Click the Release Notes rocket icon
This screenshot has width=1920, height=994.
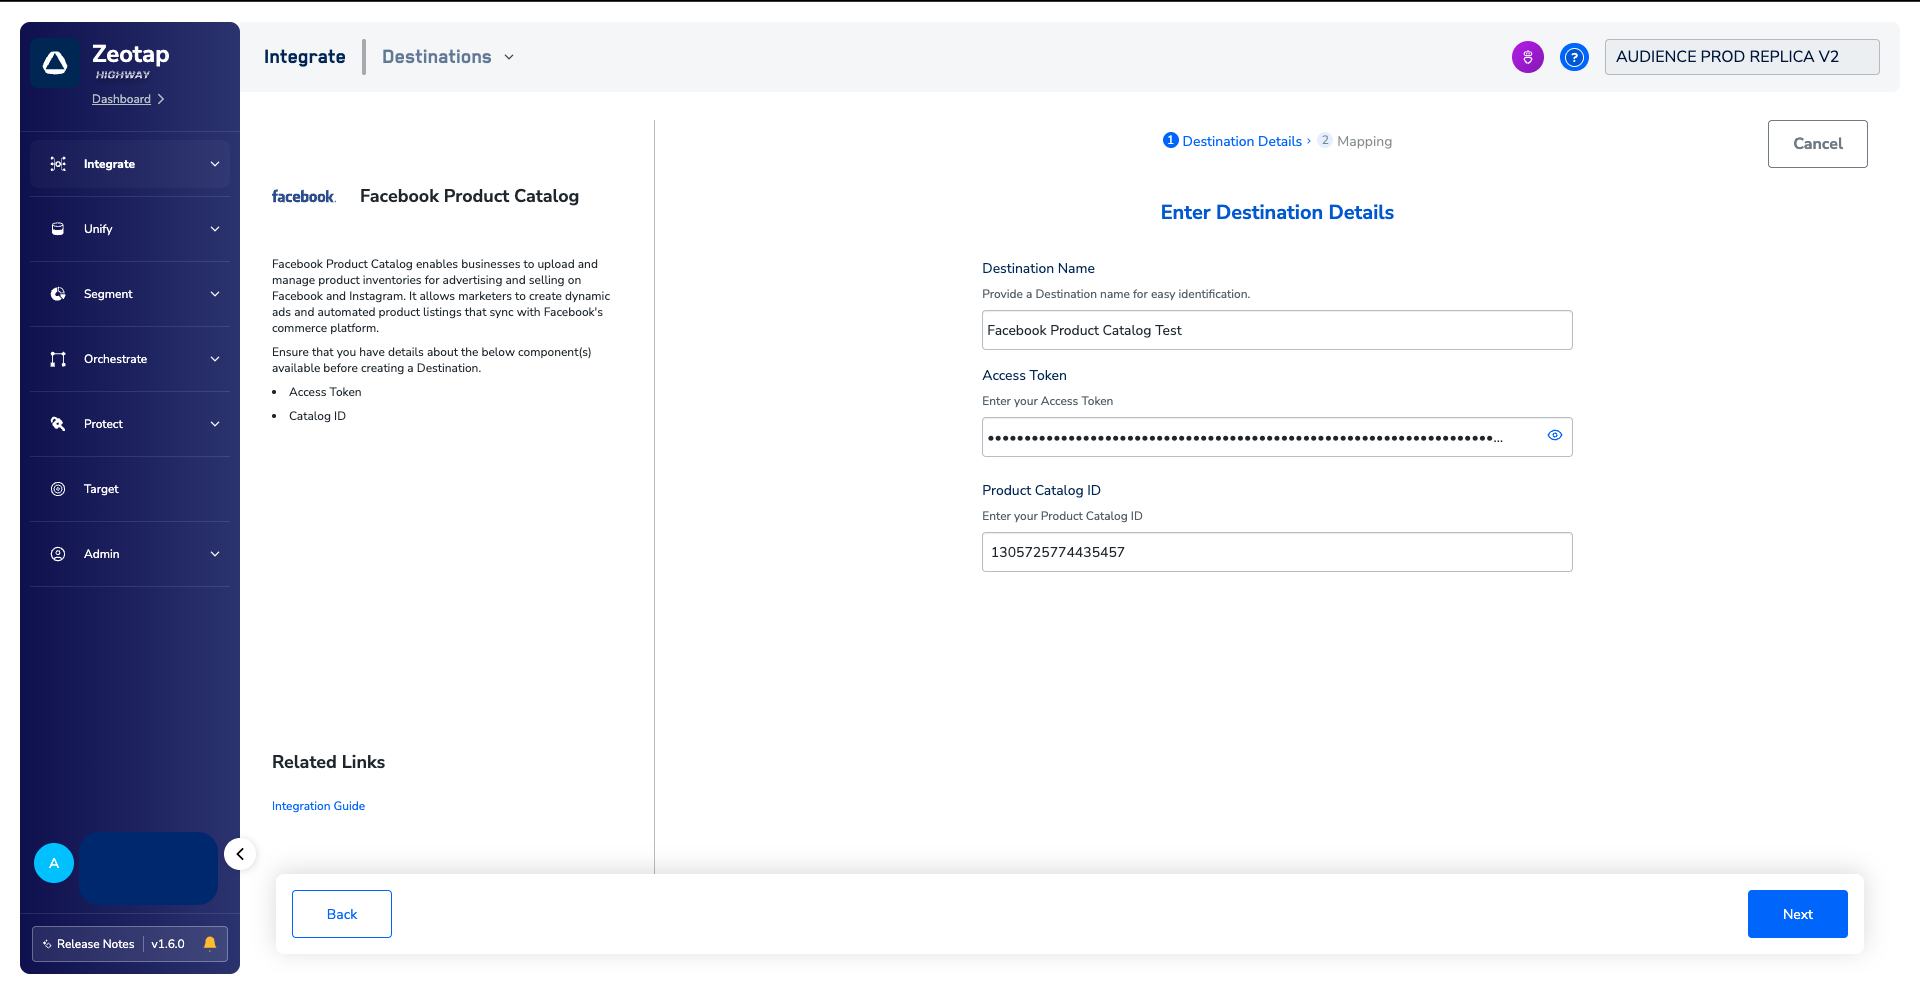(47, 944)
